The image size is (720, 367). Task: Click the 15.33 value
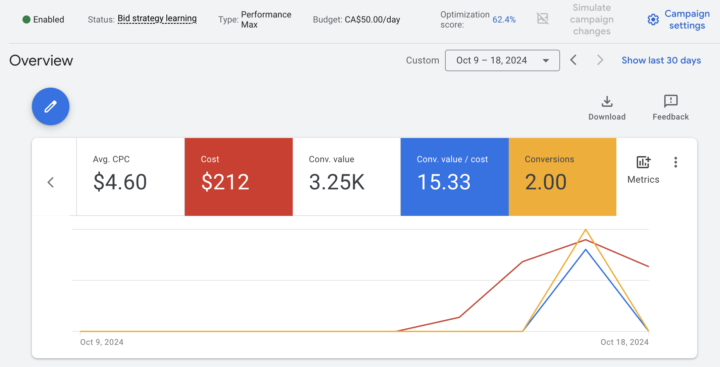(444, 182)
